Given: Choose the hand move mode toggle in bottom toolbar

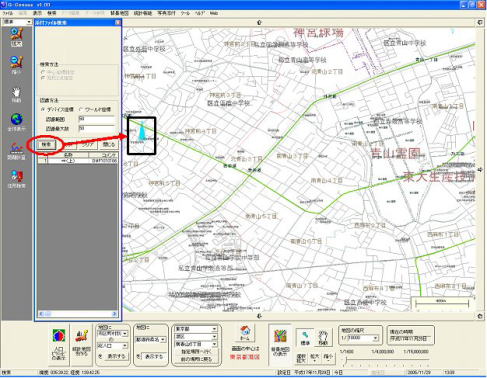Looking at the screenshot, I should 323,337.
